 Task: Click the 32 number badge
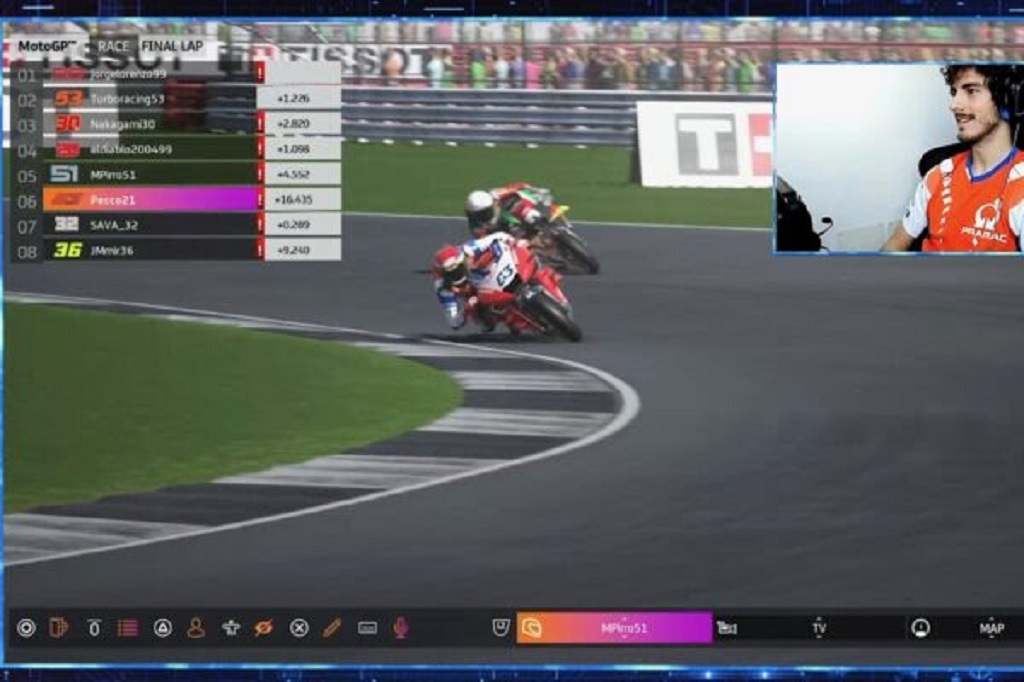(x=67, y=224)
